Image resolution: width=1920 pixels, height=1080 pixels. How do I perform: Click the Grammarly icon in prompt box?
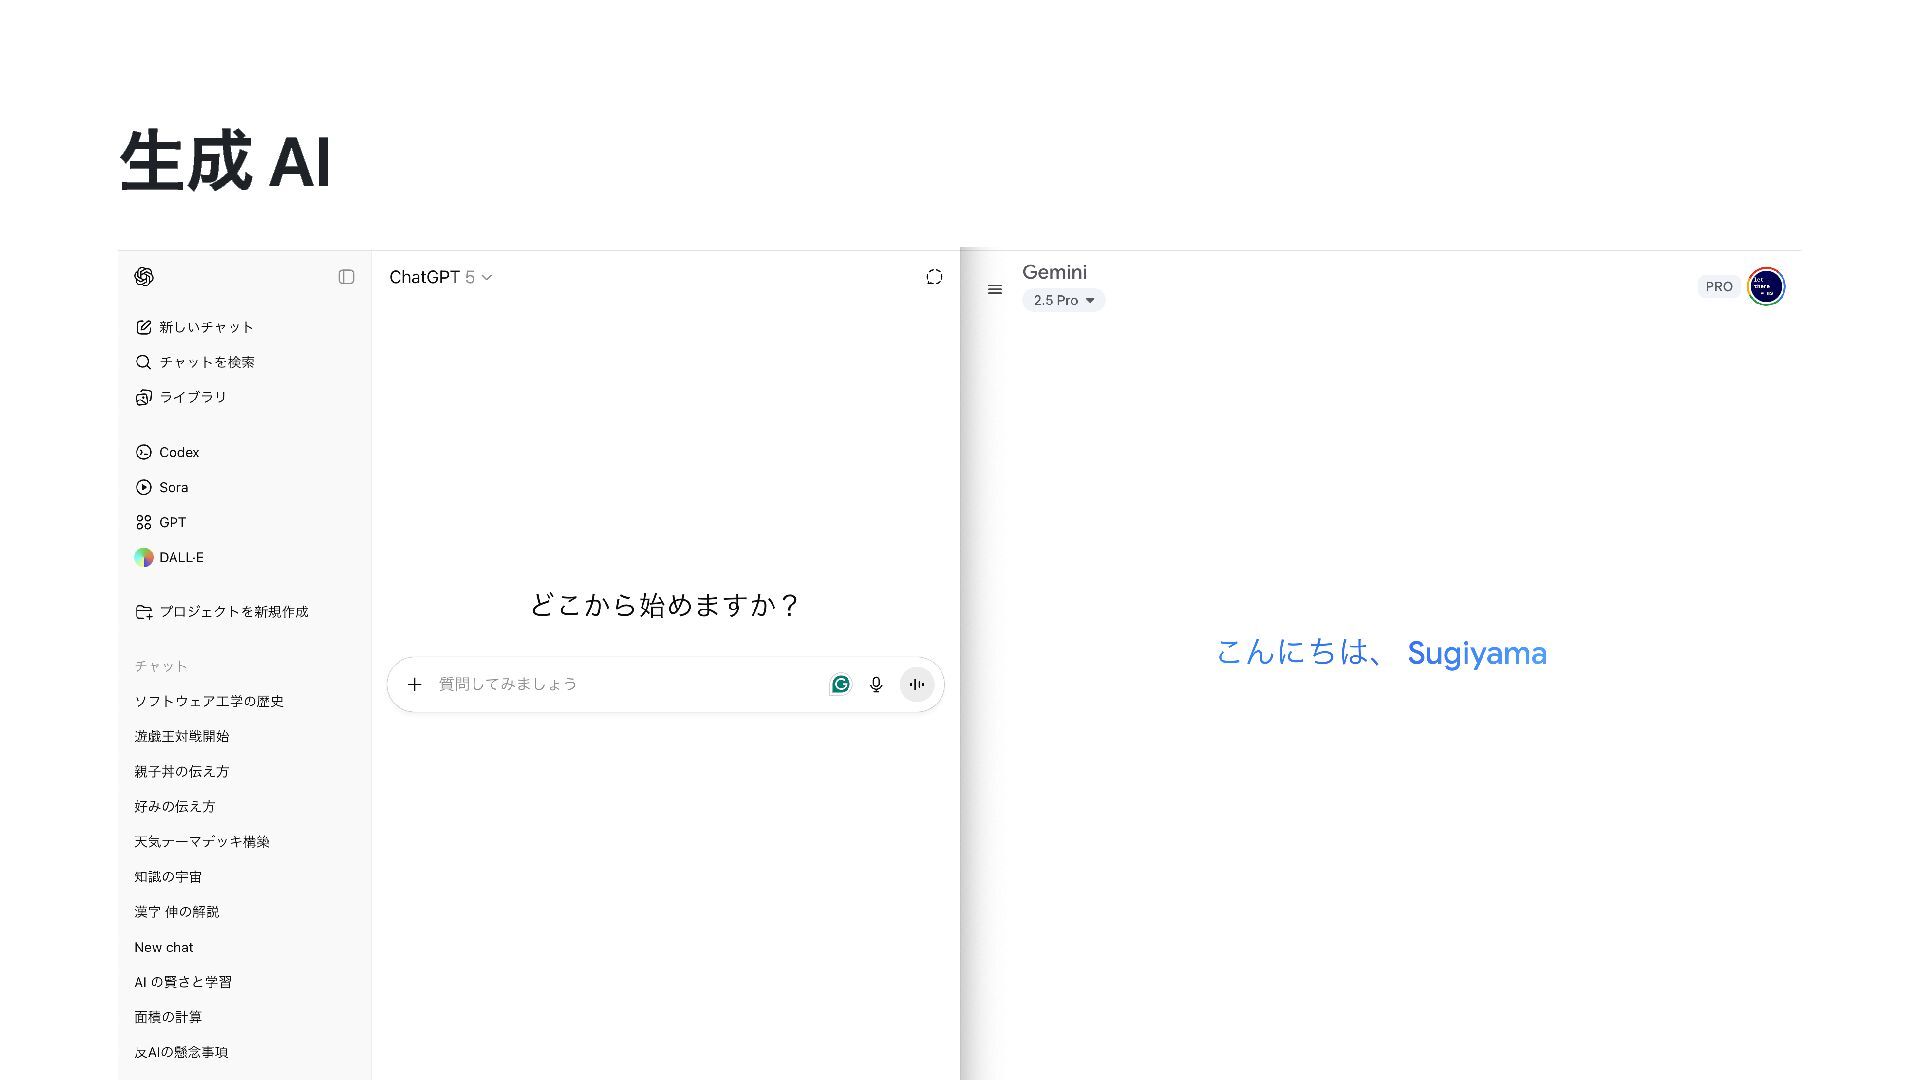pyautogui.click(x=840, y=684)
